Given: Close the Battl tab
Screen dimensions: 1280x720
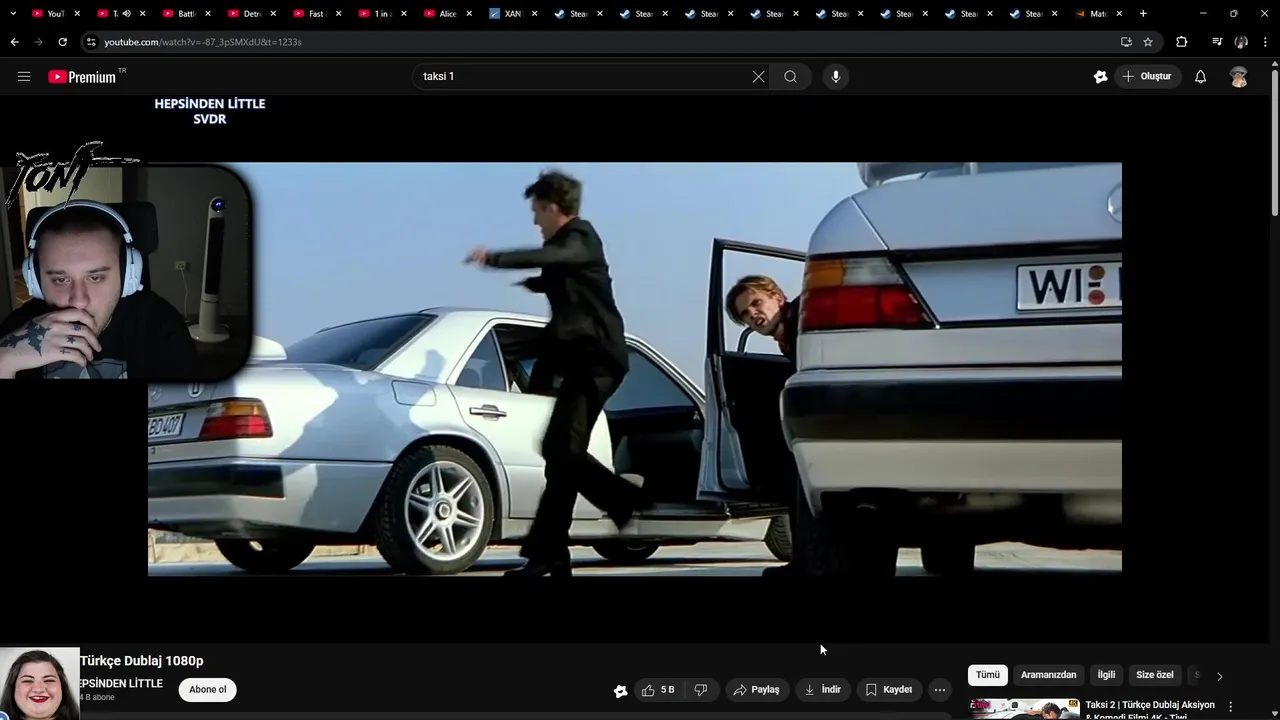Looking at the screenshot, I should [207, 14].
